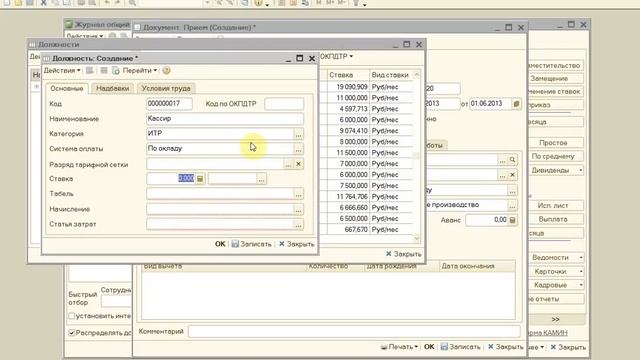This screenshot has width=640, height=360.
Task: Open help icon in Должность dialog toolbar
Action: 166,71
